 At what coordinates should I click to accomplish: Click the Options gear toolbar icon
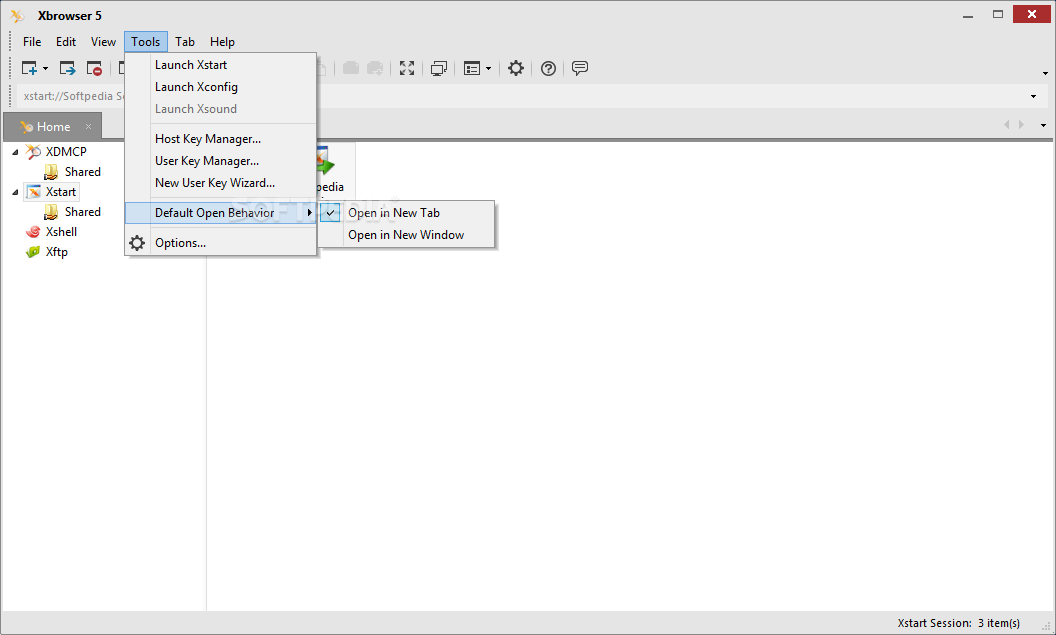point(516,68)
